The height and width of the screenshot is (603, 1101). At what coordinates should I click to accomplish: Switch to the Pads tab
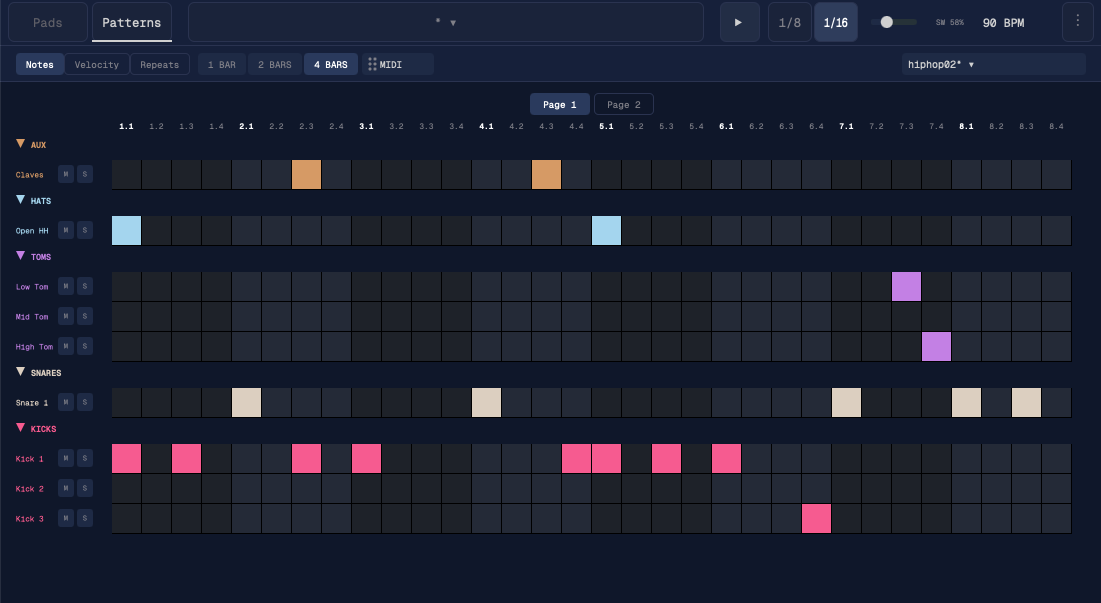coord(48,22)
